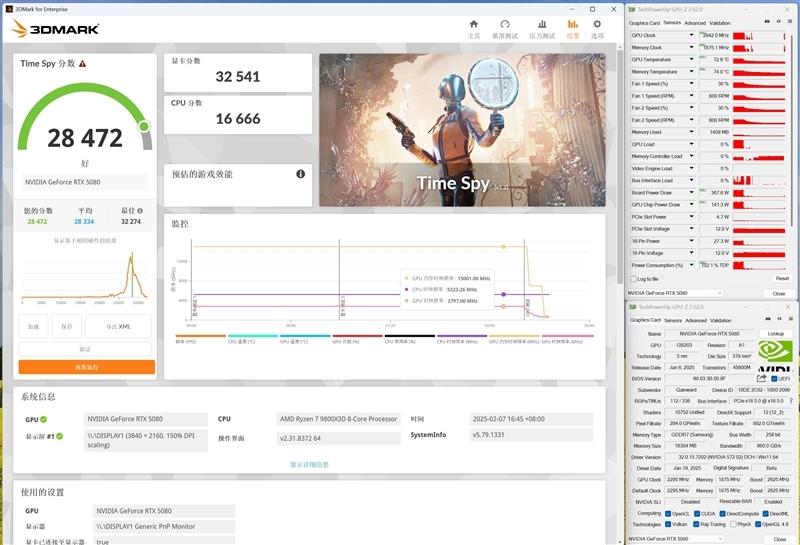800x545 pixels.
Task: Open the 基准测试 benchmarks gauge icon
Action: (x=505, y=24)
